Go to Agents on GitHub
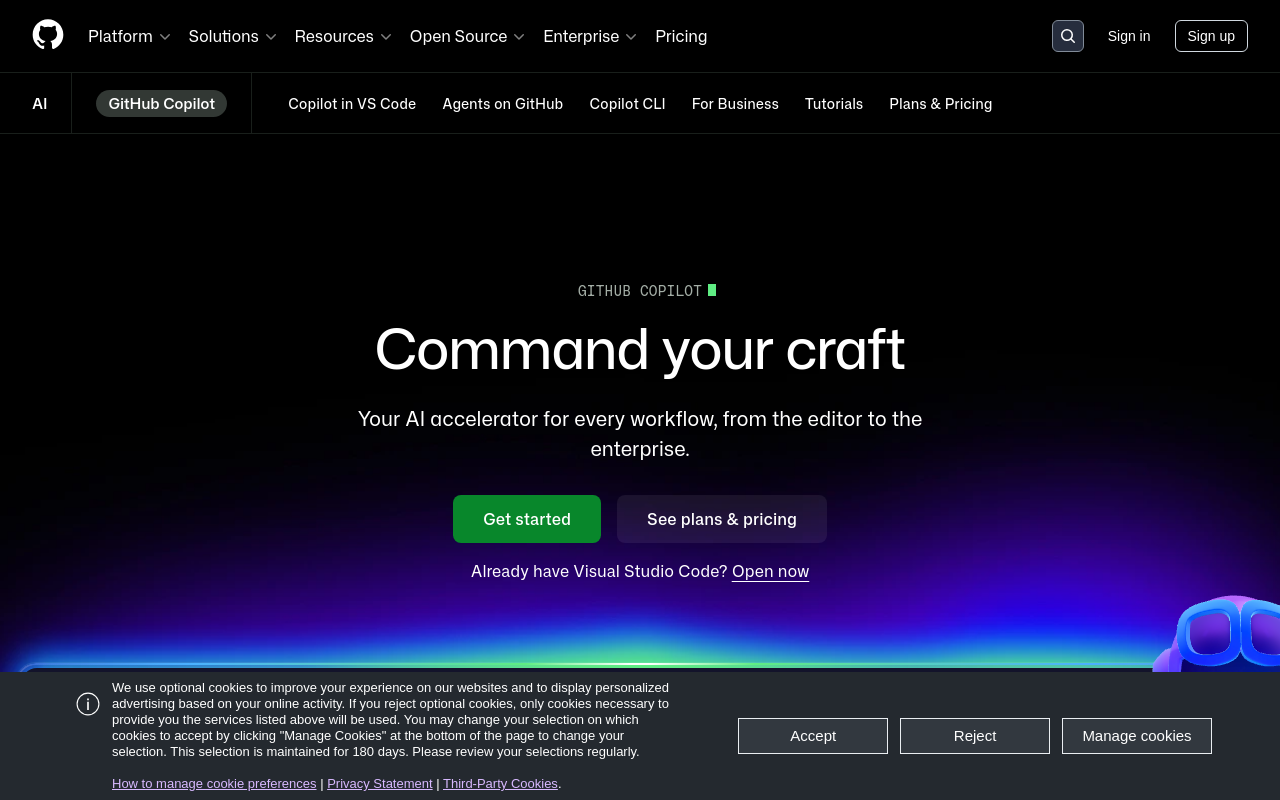Screen dimensions: 1280x800 [503, 103]
